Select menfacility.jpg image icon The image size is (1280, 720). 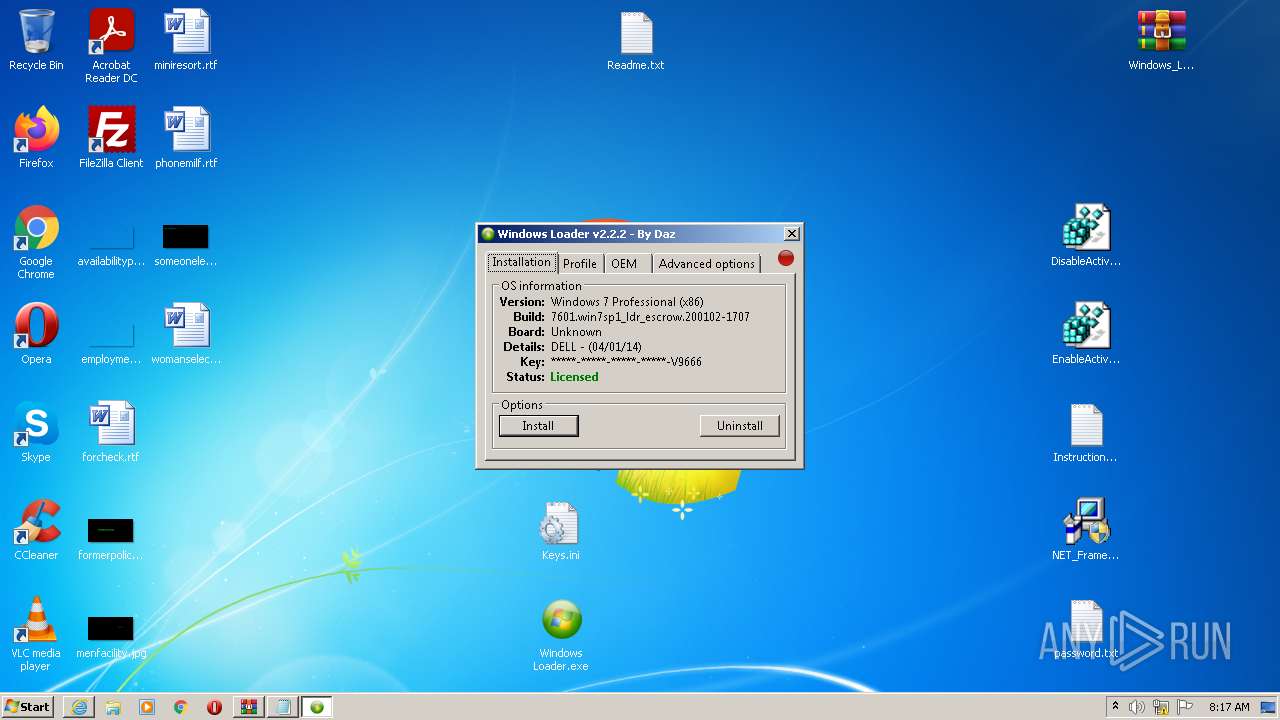click(x=111, y=637)
